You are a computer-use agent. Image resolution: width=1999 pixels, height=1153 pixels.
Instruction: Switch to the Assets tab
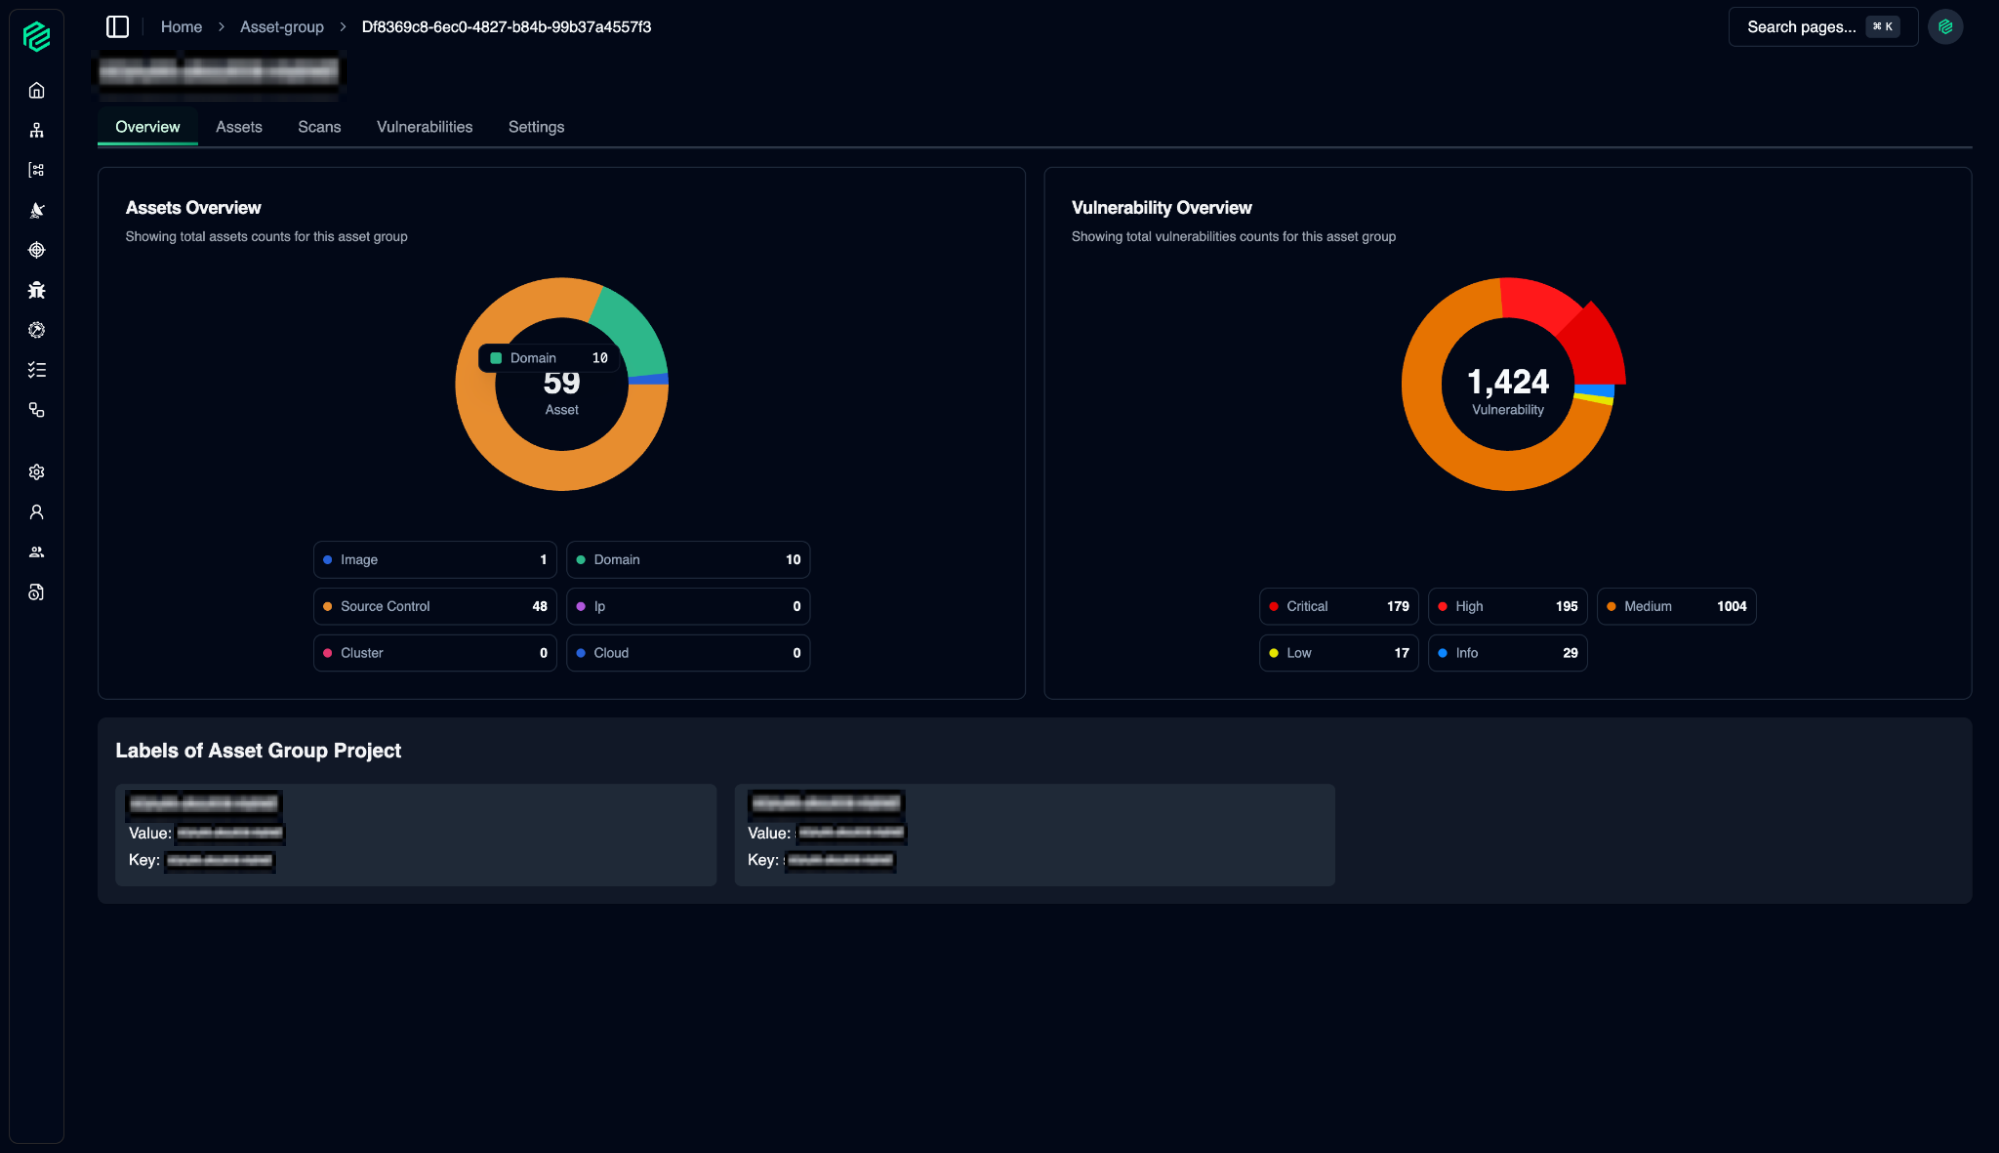tap(239, 127)
